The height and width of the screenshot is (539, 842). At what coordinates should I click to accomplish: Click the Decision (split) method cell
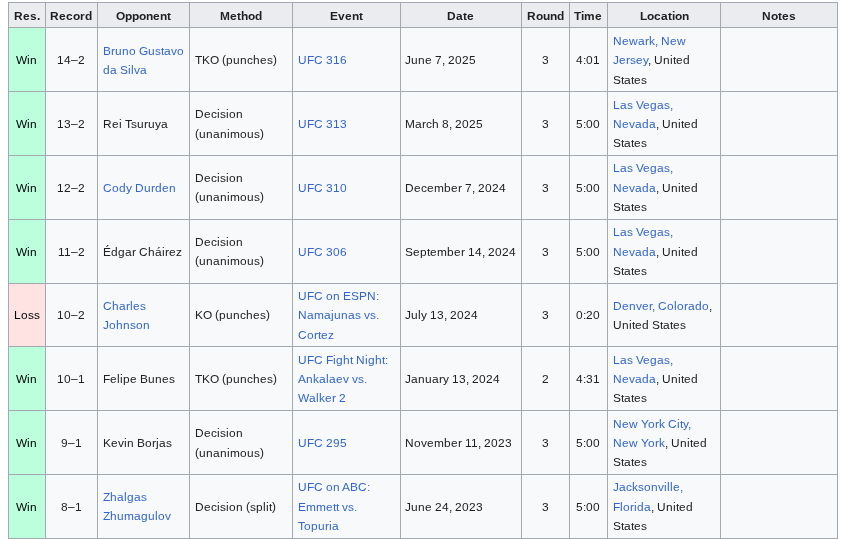click(241, 506)
